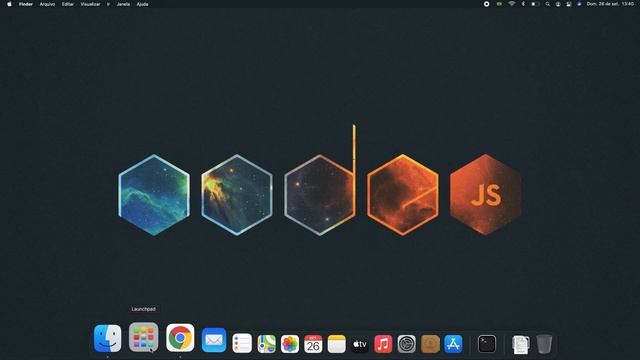Open Calendar showing 26

coord(313,344)
